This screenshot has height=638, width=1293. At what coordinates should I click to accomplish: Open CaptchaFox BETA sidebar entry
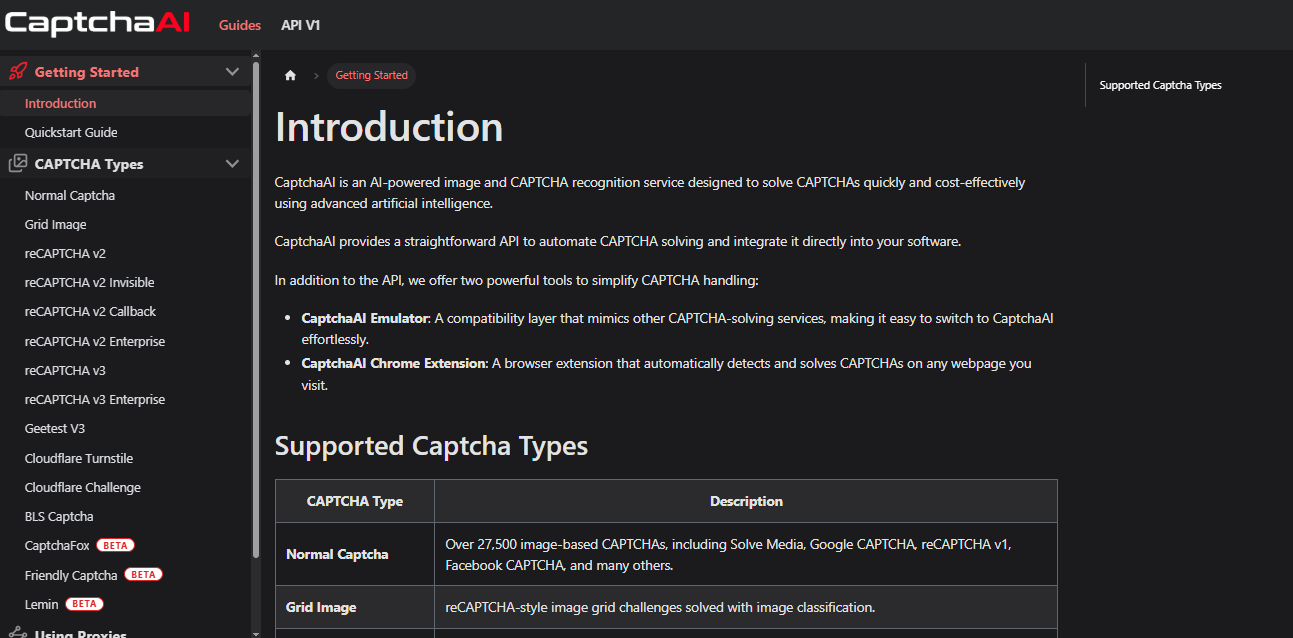click(80, 545)
